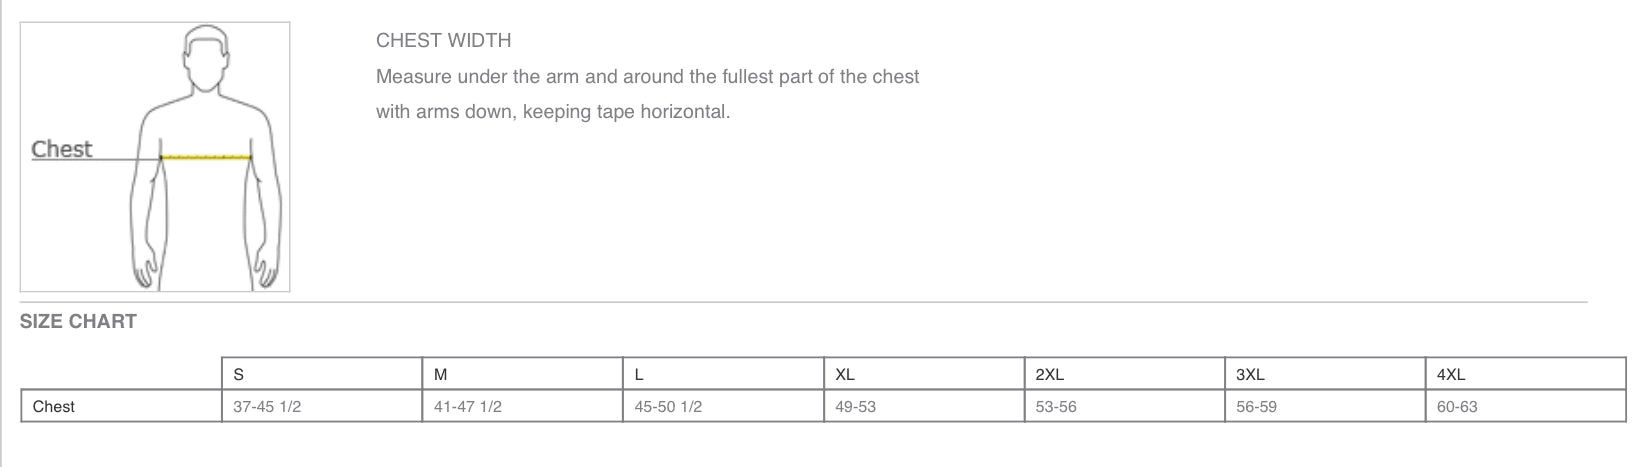Click the 45-50 1/2 chest value

(x=668, y=407)
